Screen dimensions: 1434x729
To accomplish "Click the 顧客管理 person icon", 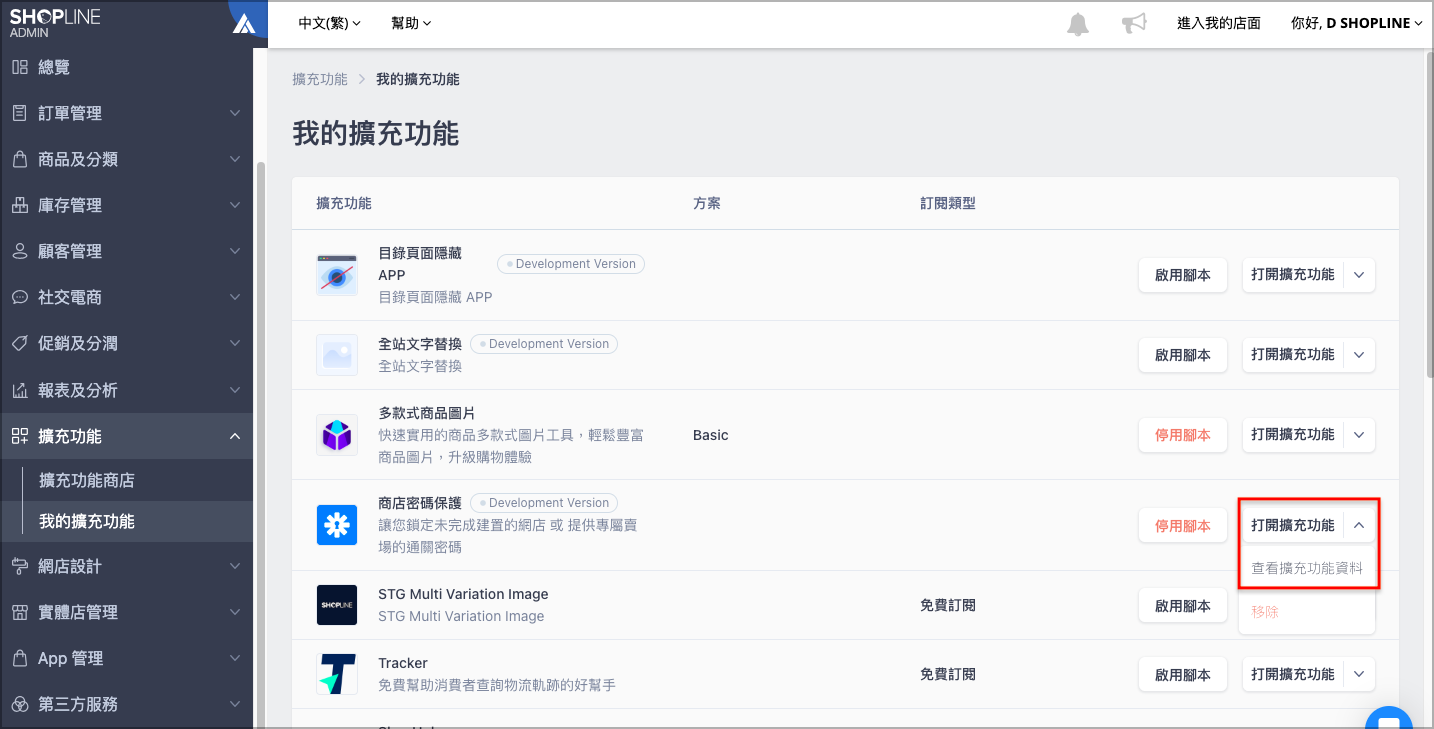I will pos(19,251).
